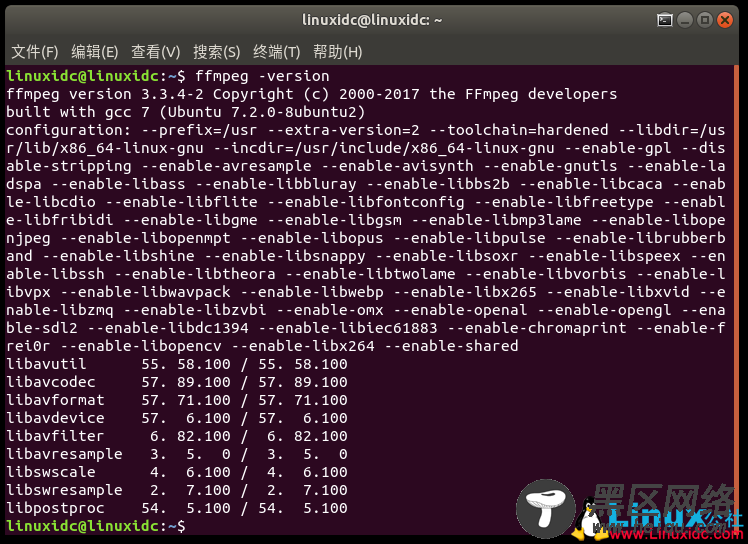Click the '--enable-chromaprint' option text
Screen dimensions: 748x544
pos(537,328)
